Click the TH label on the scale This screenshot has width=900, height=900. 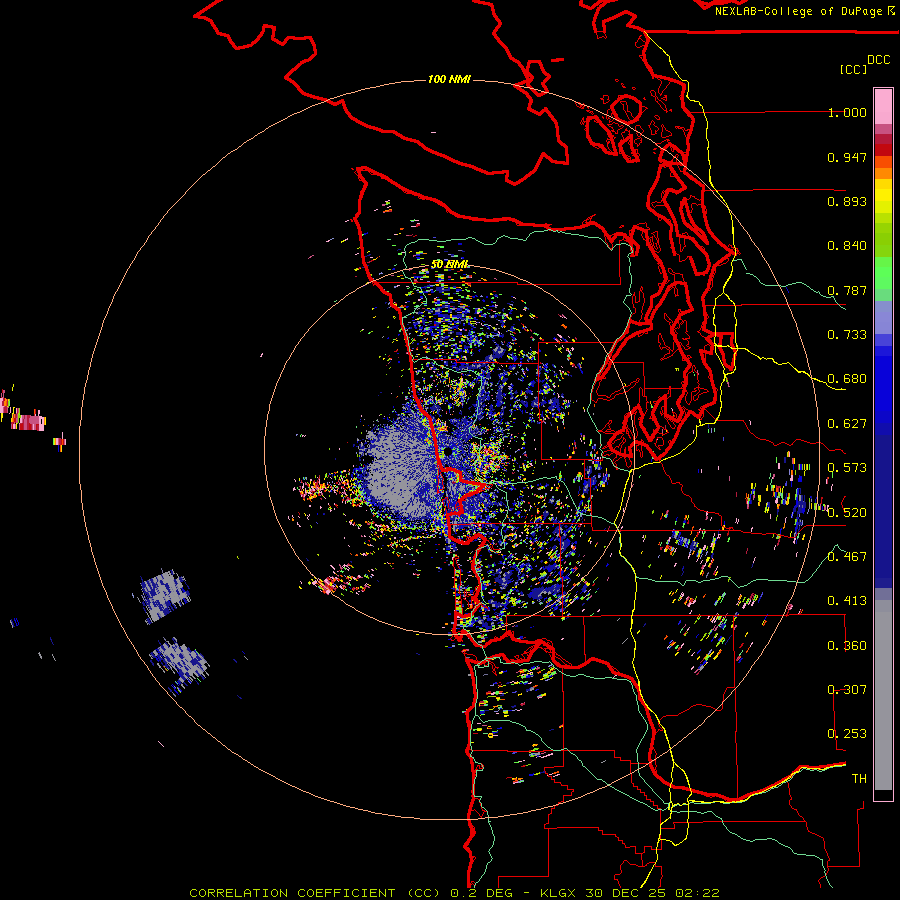859,779
